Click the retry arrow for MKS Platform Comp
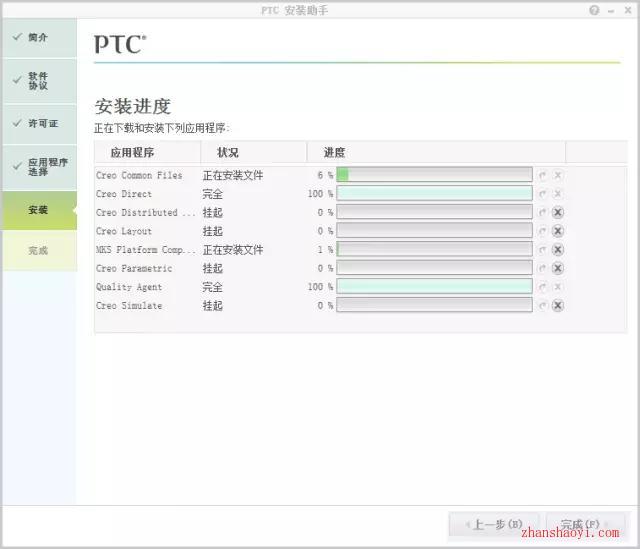640x549 pixels. [x=542, y=250]
